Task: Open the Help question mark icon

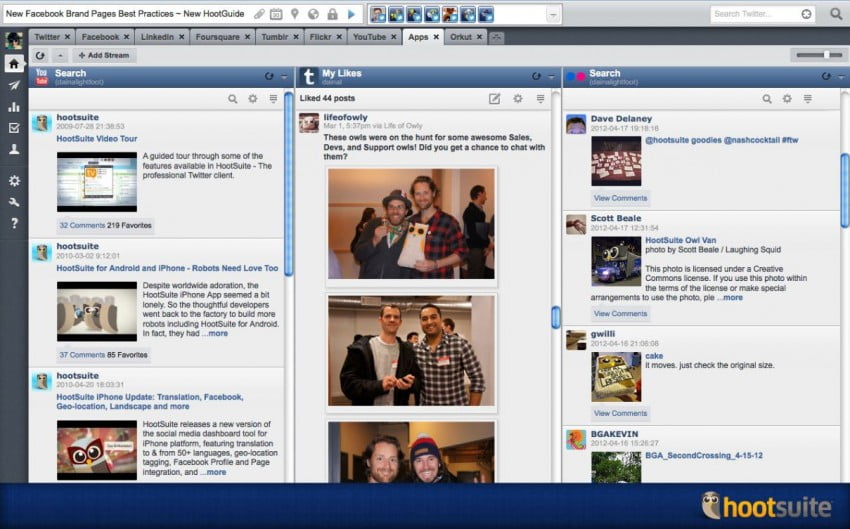Action: click(14, 223)
